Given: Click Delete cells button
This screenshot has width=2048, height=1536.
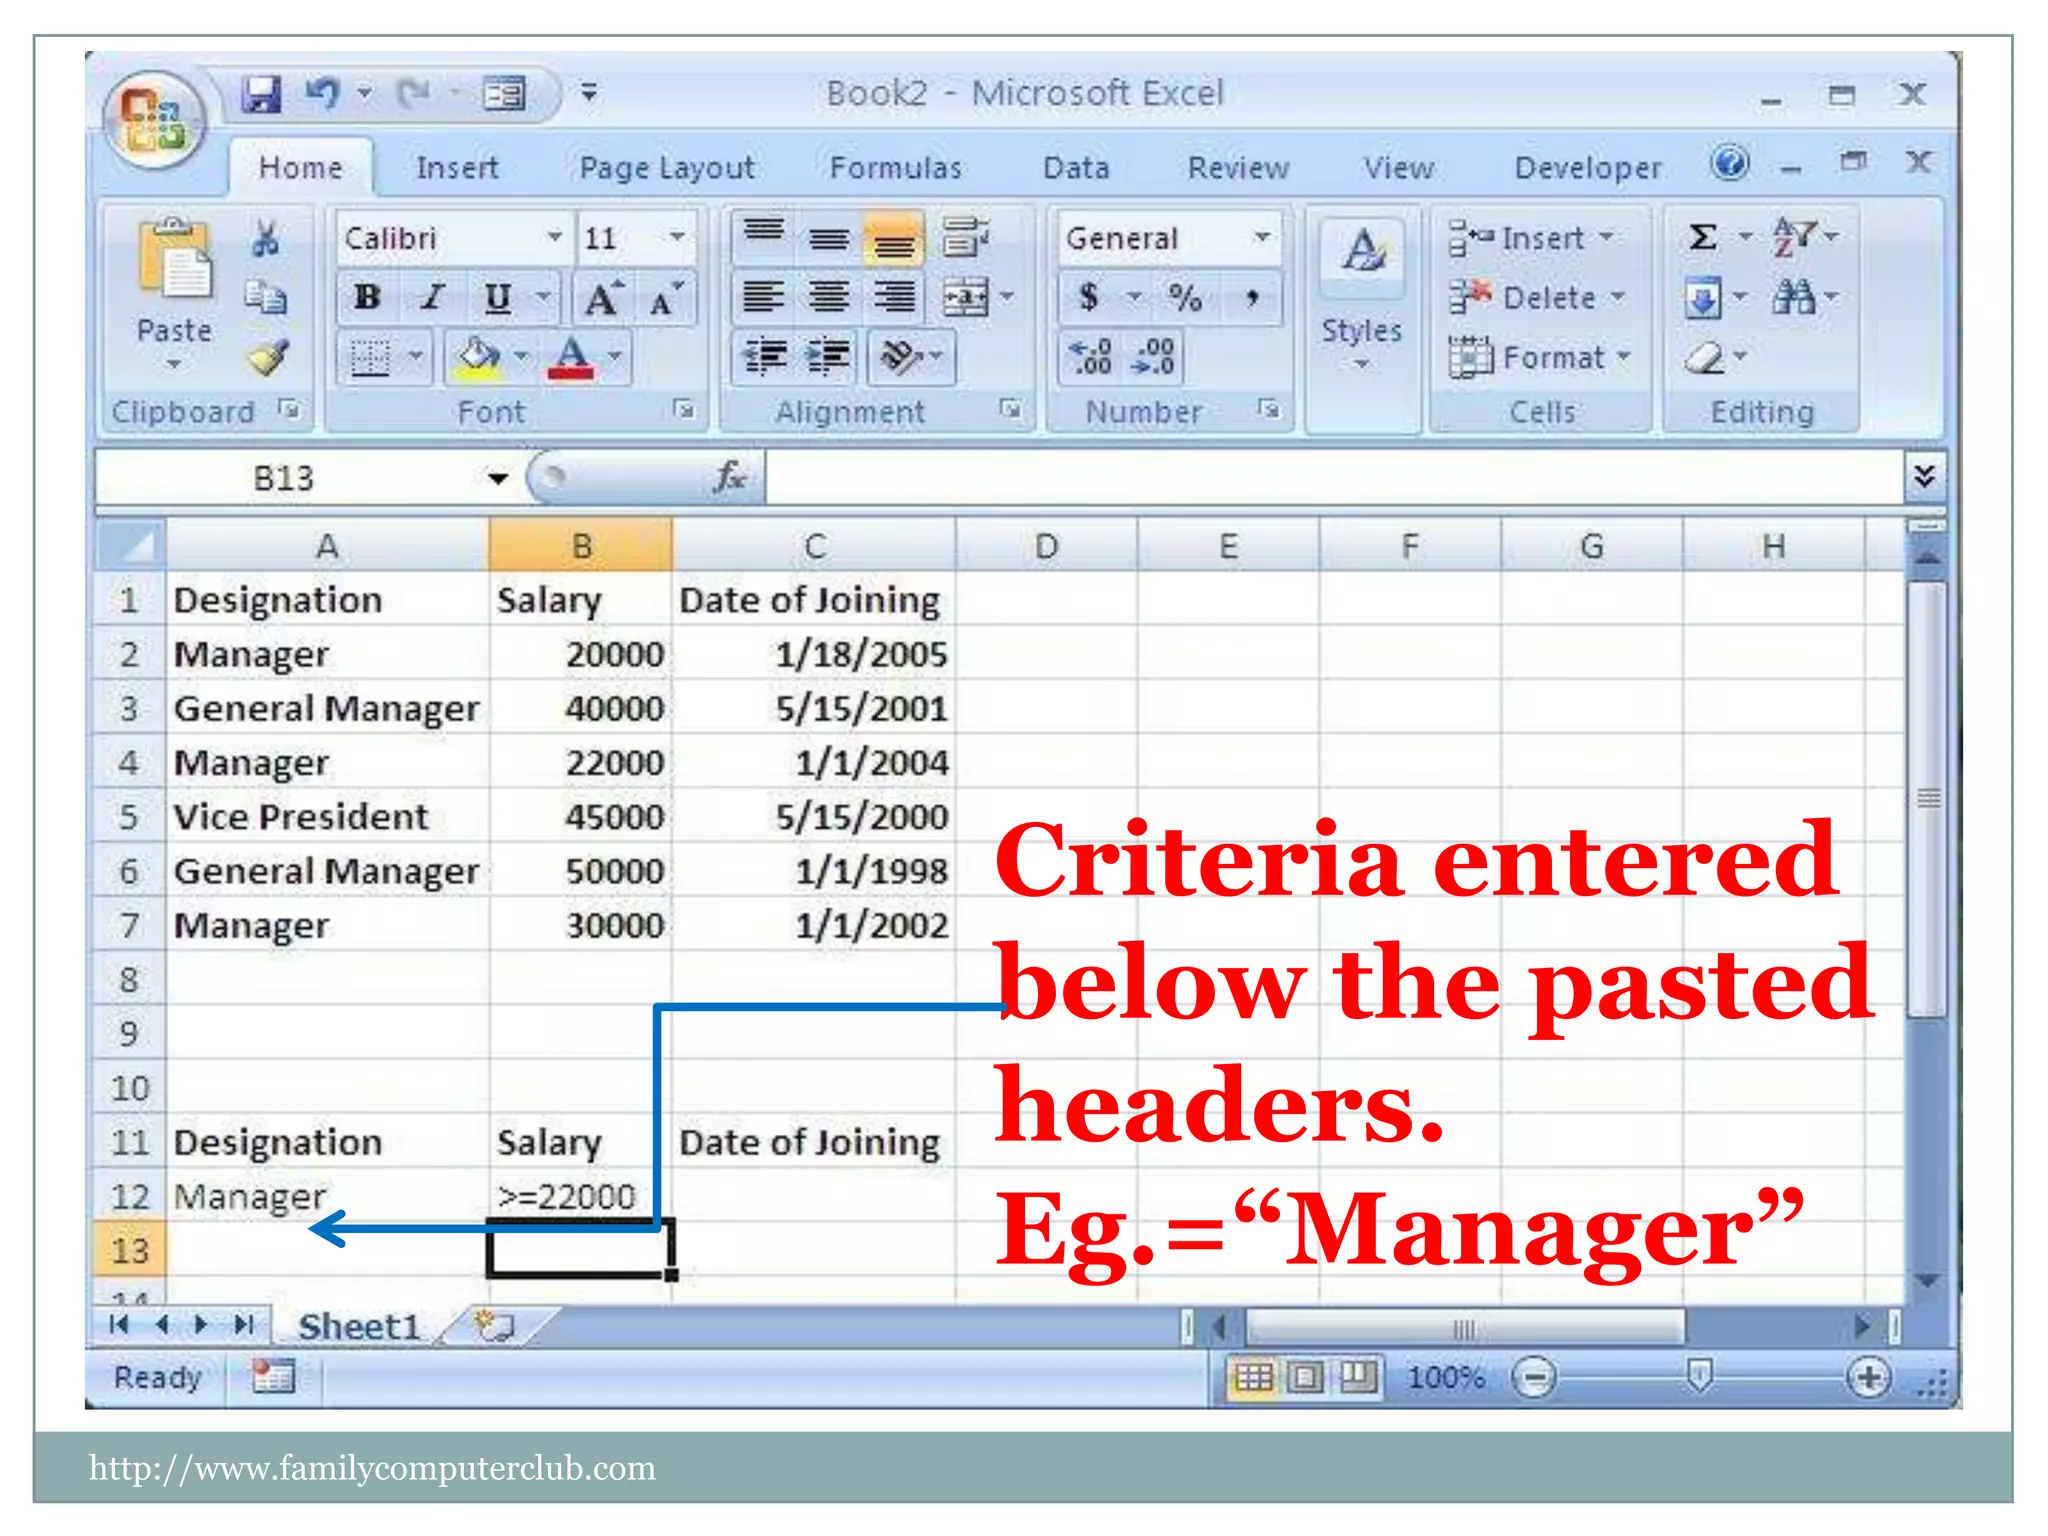Looking at the screenshot, I should pyautogui.click(x=1537, y=297).
